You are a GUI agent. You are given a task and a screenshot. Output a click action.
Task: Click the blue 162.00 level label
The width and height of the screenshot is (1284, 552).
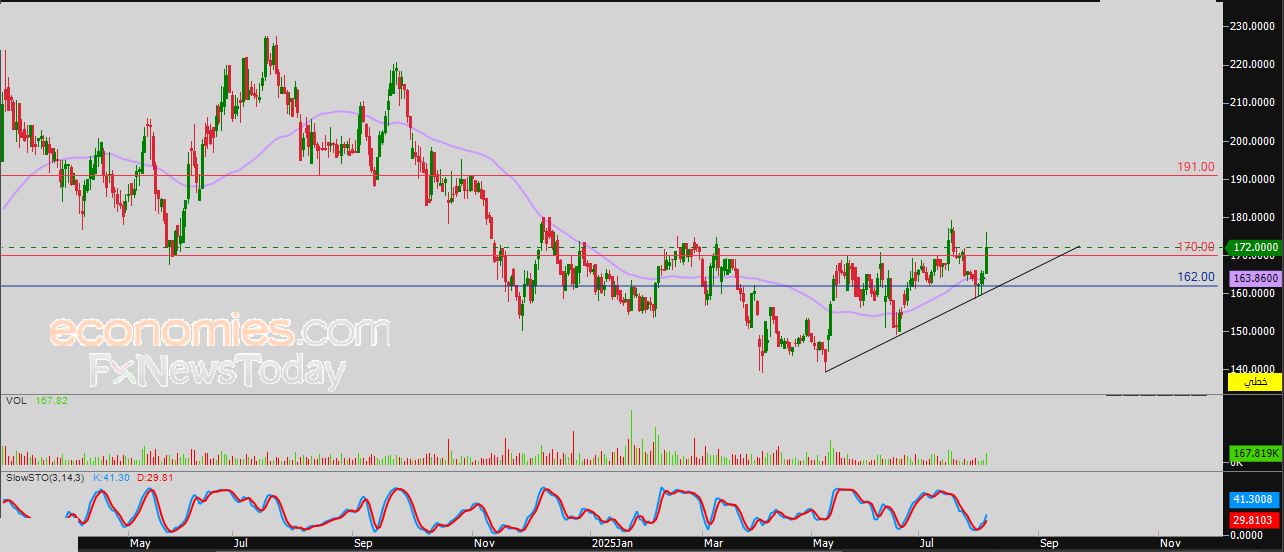[x=1196, y=277]
